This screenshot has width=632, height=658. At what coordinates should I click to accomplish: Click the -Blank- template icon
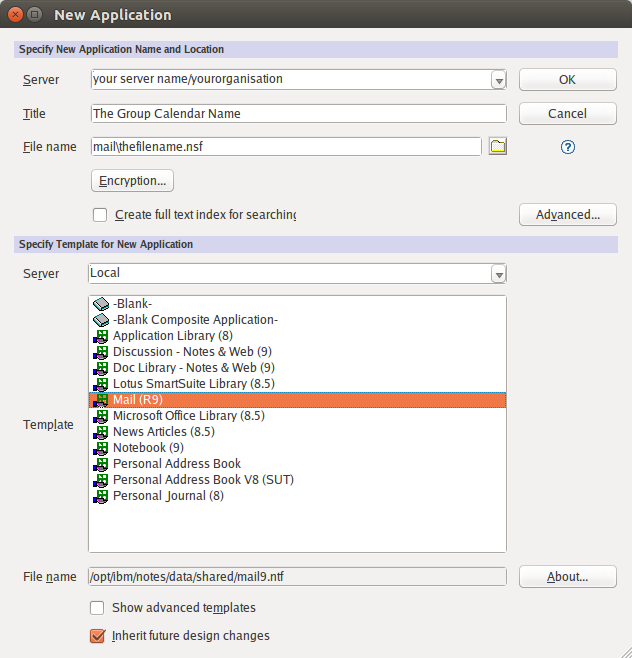tap(100, 304)
